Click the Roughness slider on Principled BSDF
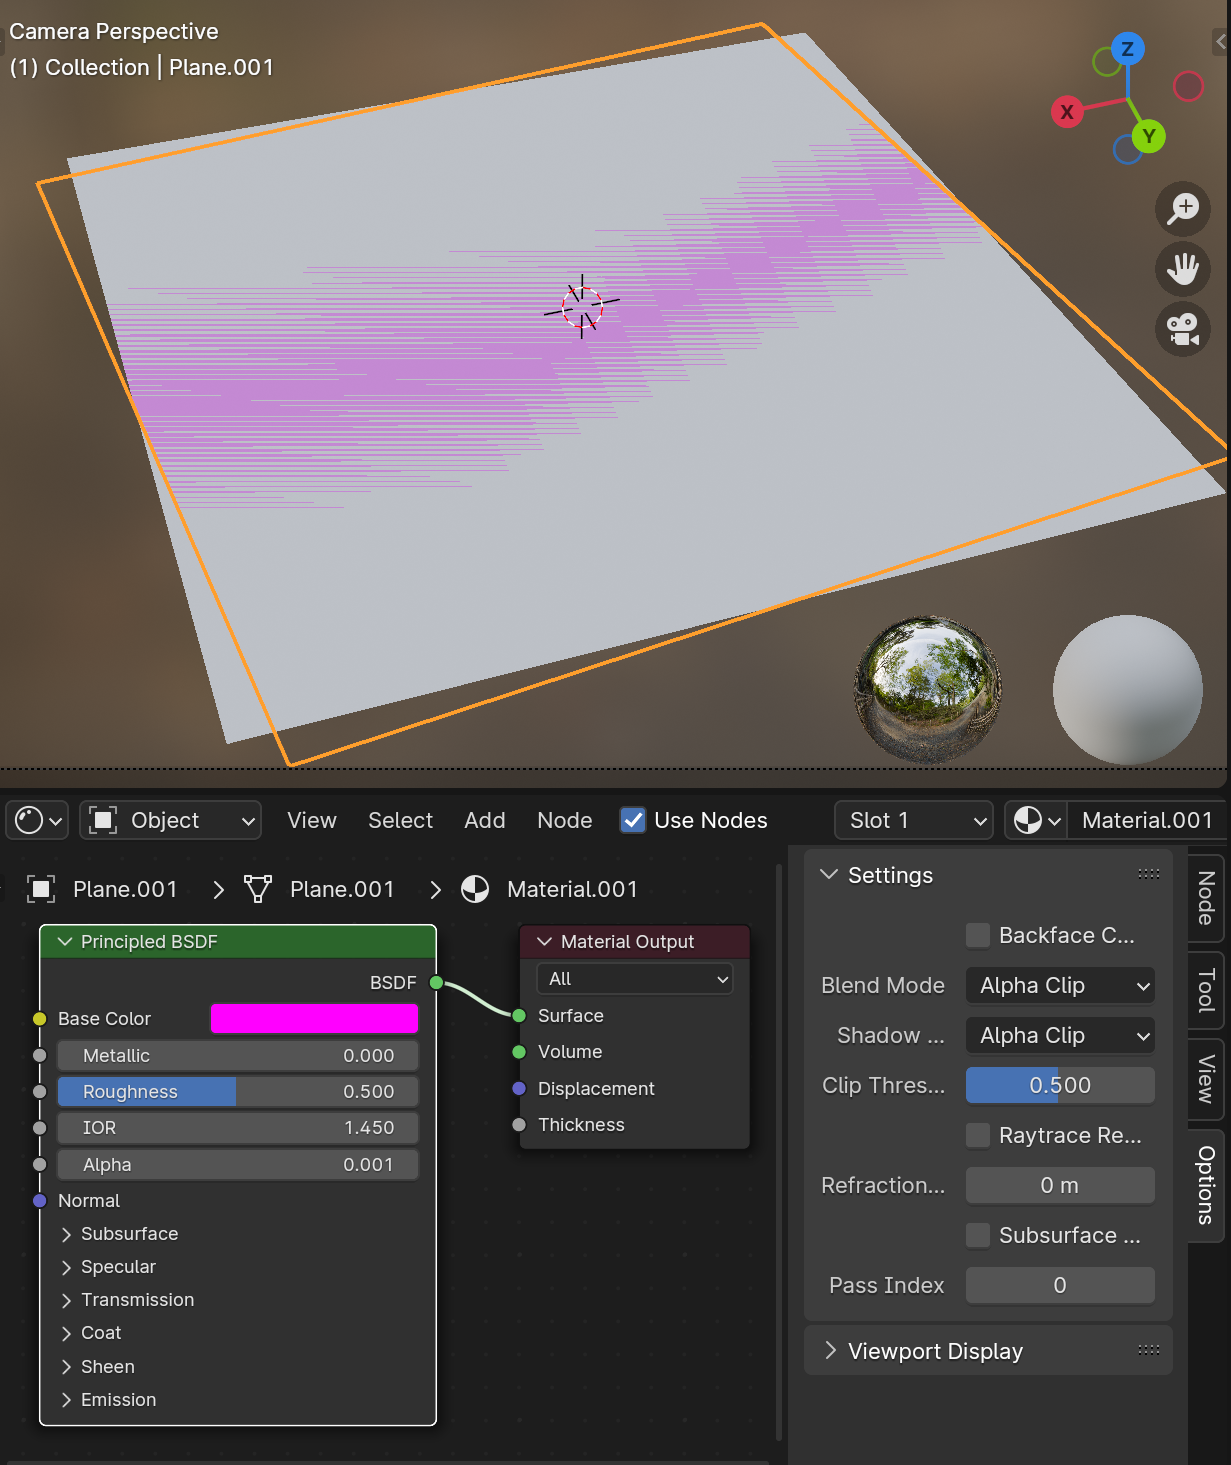The height and width of the screenshot is (1465, 1231). [x=237, y=1092]
